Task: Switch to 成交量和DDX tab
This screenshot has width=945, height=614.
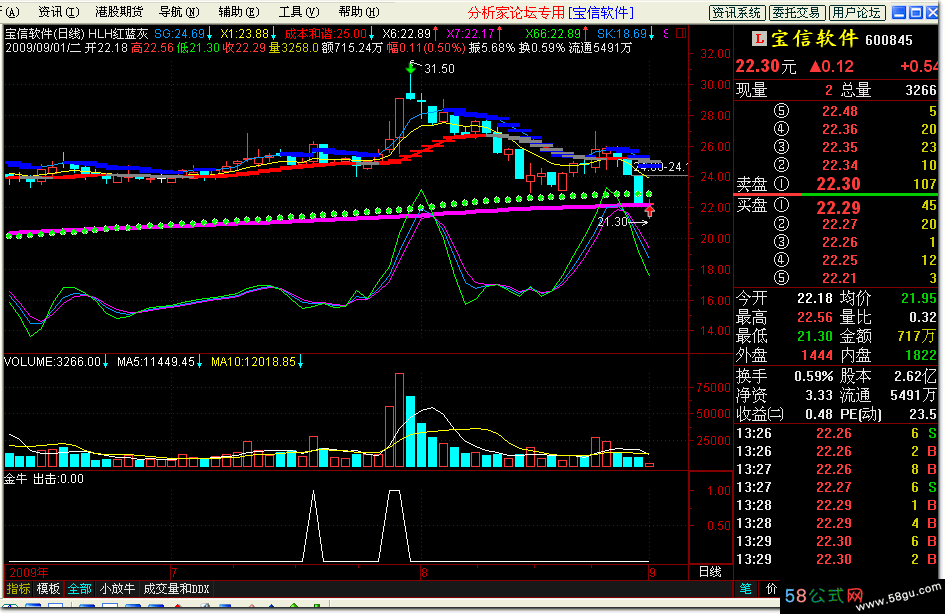Action: coord(177,589)
